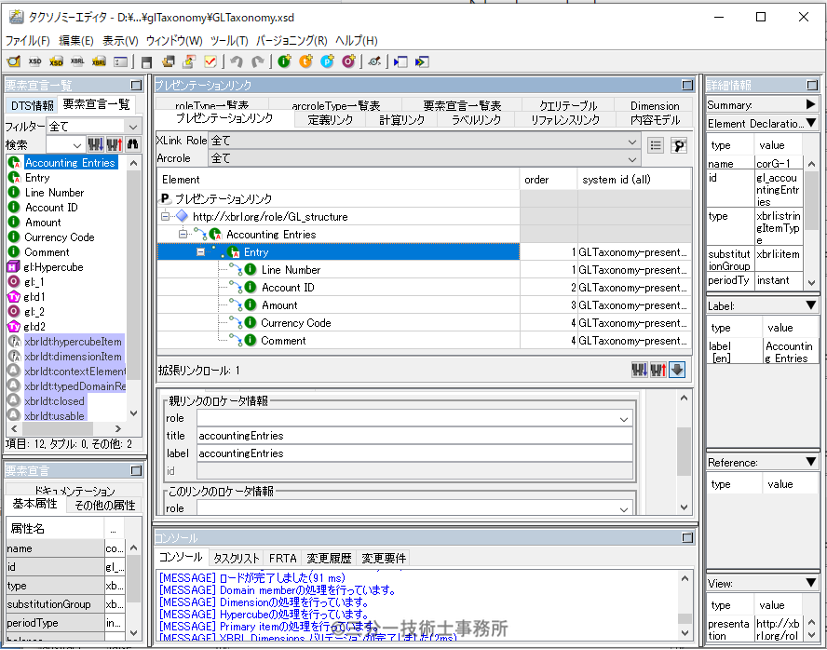Click the sort ascending icon beside 検索
Image resolution: width=827 pixels, height=650 pixels.
(114, 144)
